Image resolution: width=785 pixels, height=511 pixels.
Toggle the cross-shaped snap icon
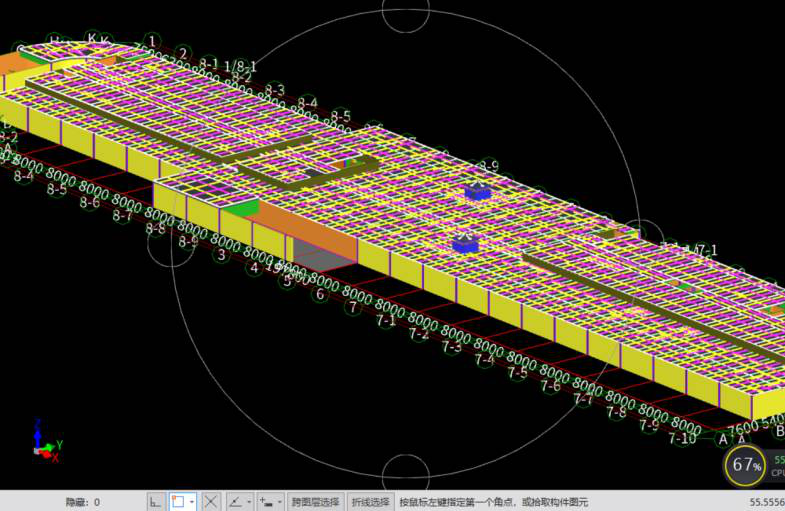[211, 501]
